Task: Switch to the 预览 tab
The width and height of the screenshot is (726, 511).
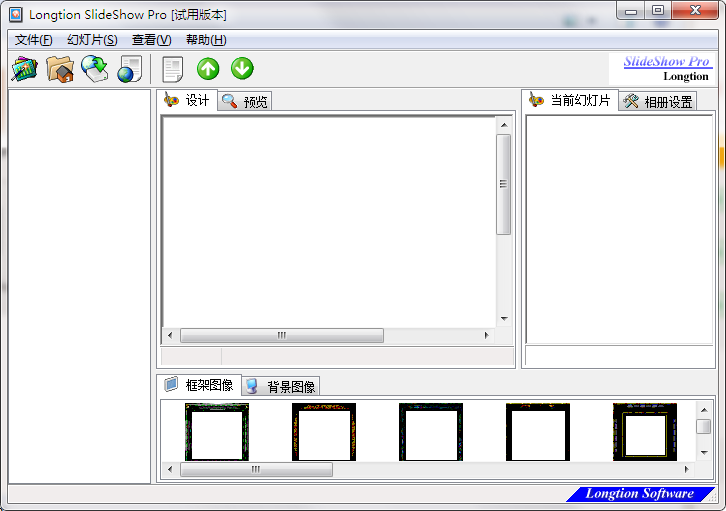Action: pos(245,101)
